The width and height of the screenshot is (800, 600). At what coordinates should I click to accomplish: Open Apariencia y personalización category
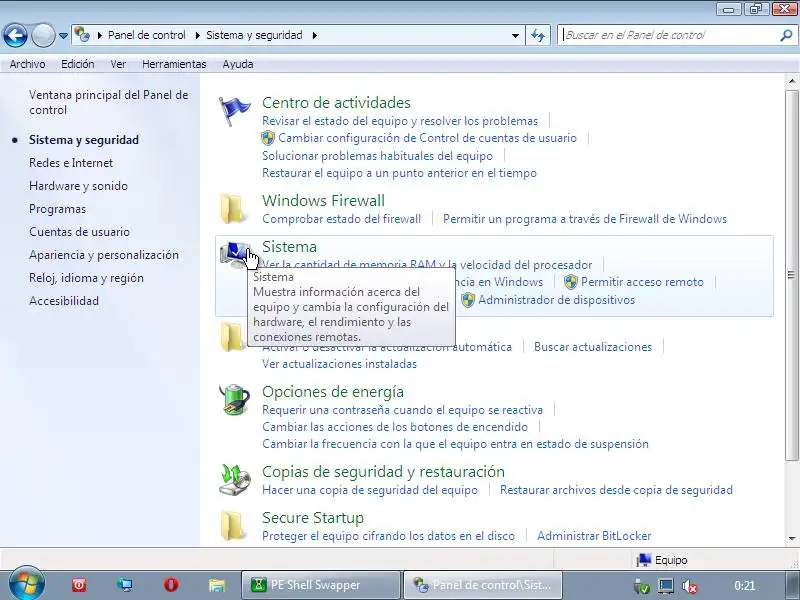coord(104,255)
